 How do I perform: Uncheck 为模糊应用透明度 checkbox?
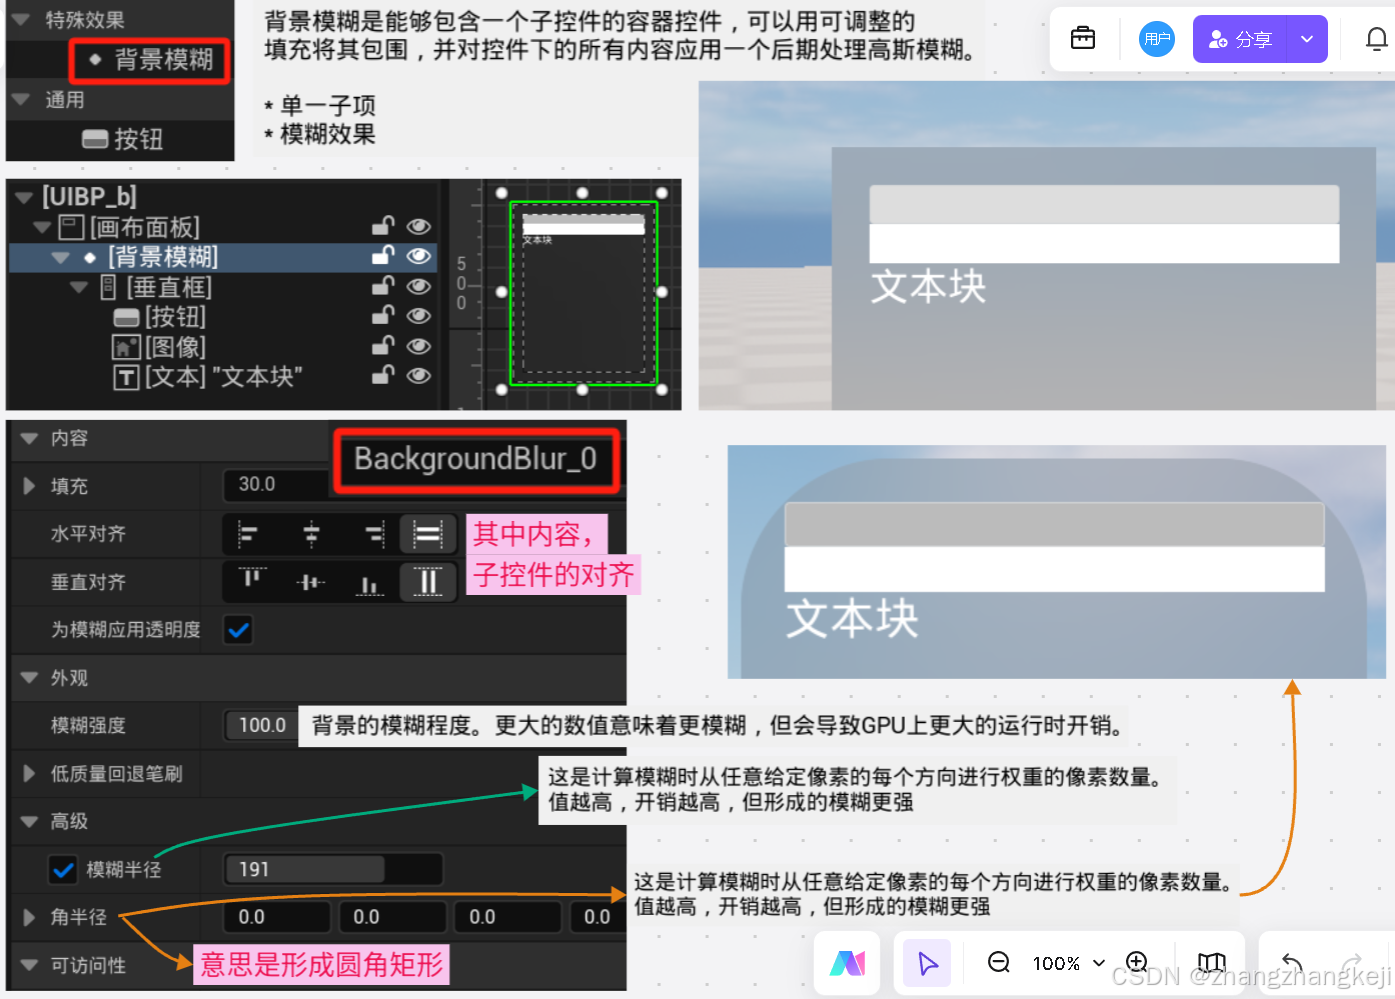(238, 630)
